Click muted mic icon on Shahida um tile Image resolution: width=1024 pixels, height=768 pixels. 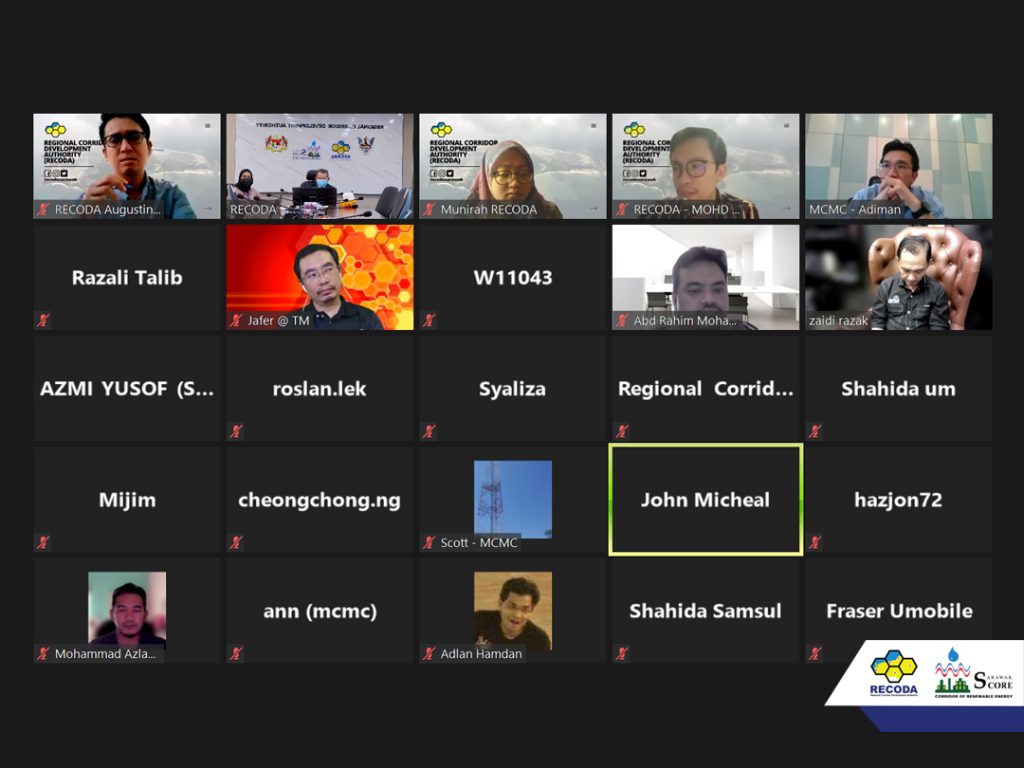pyautogui.click(x=815, y=431)
